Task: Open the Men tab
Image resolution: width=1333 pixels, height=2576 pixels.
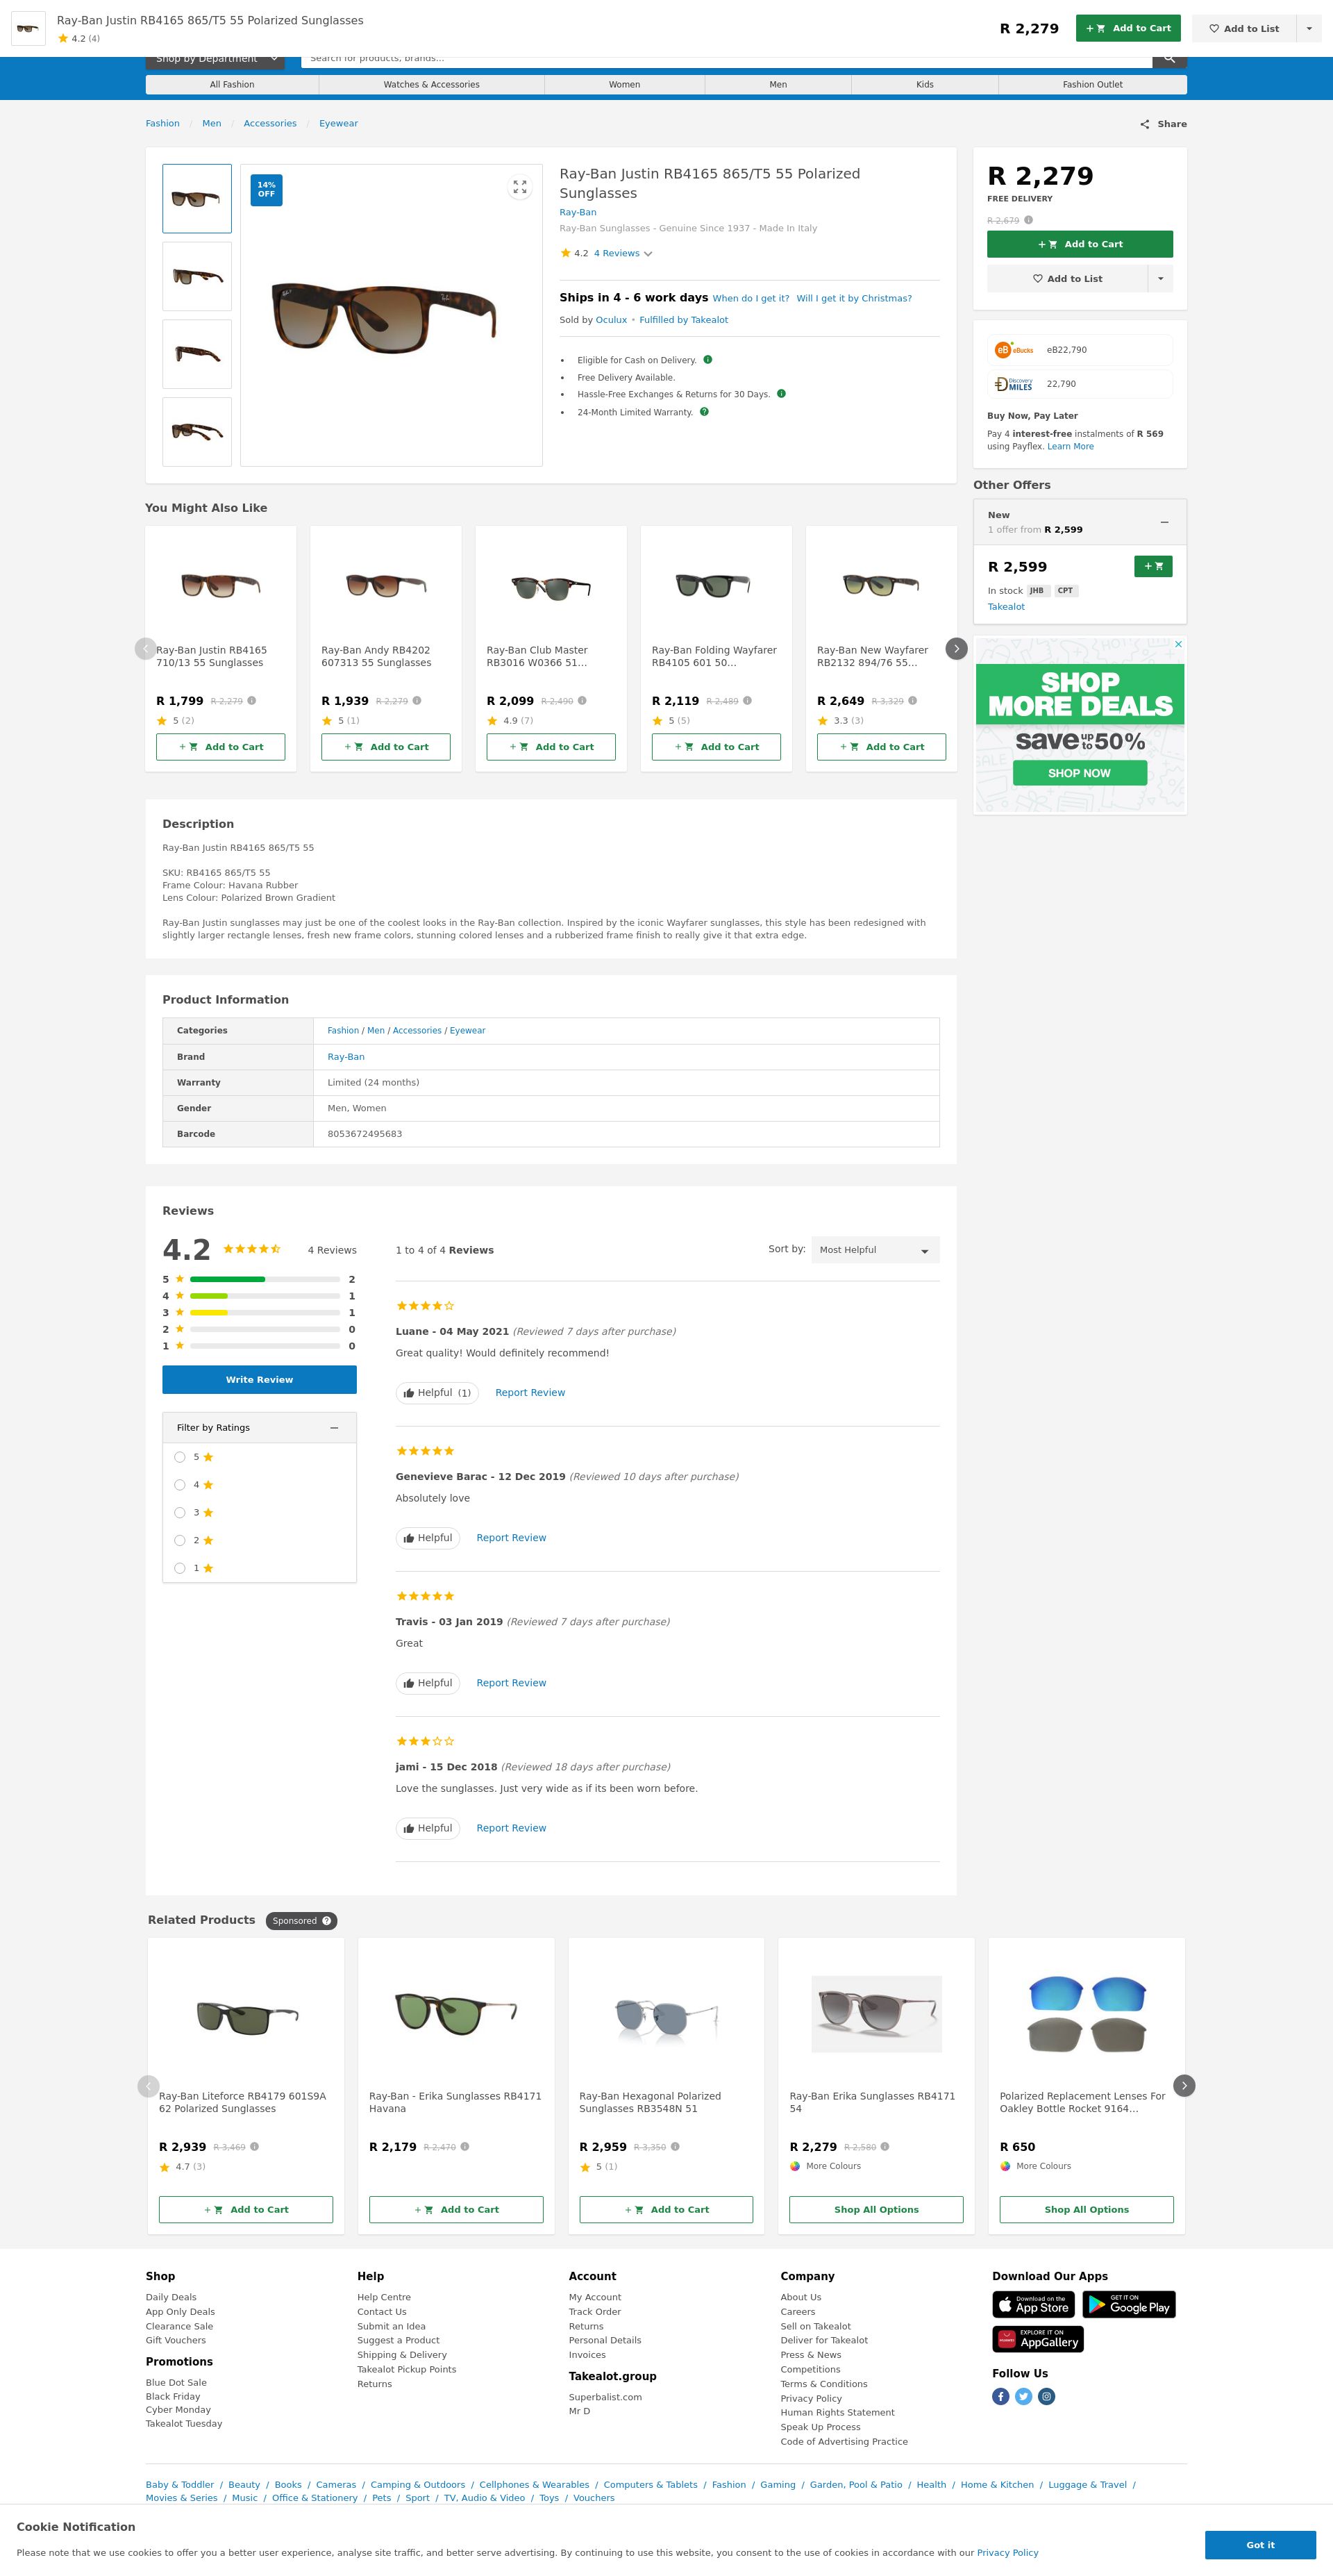Action: tap(778, 85)
